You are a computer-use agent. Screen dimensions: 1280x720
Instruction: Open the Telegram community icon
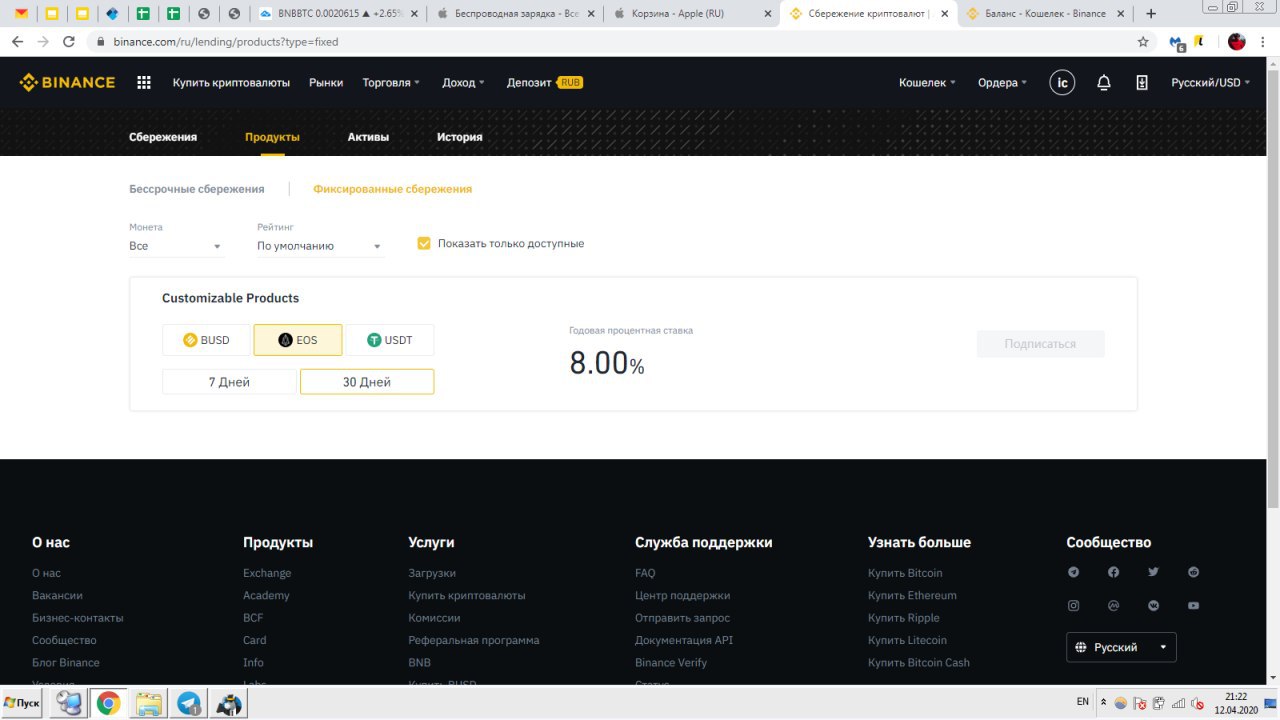(1074, 572)
